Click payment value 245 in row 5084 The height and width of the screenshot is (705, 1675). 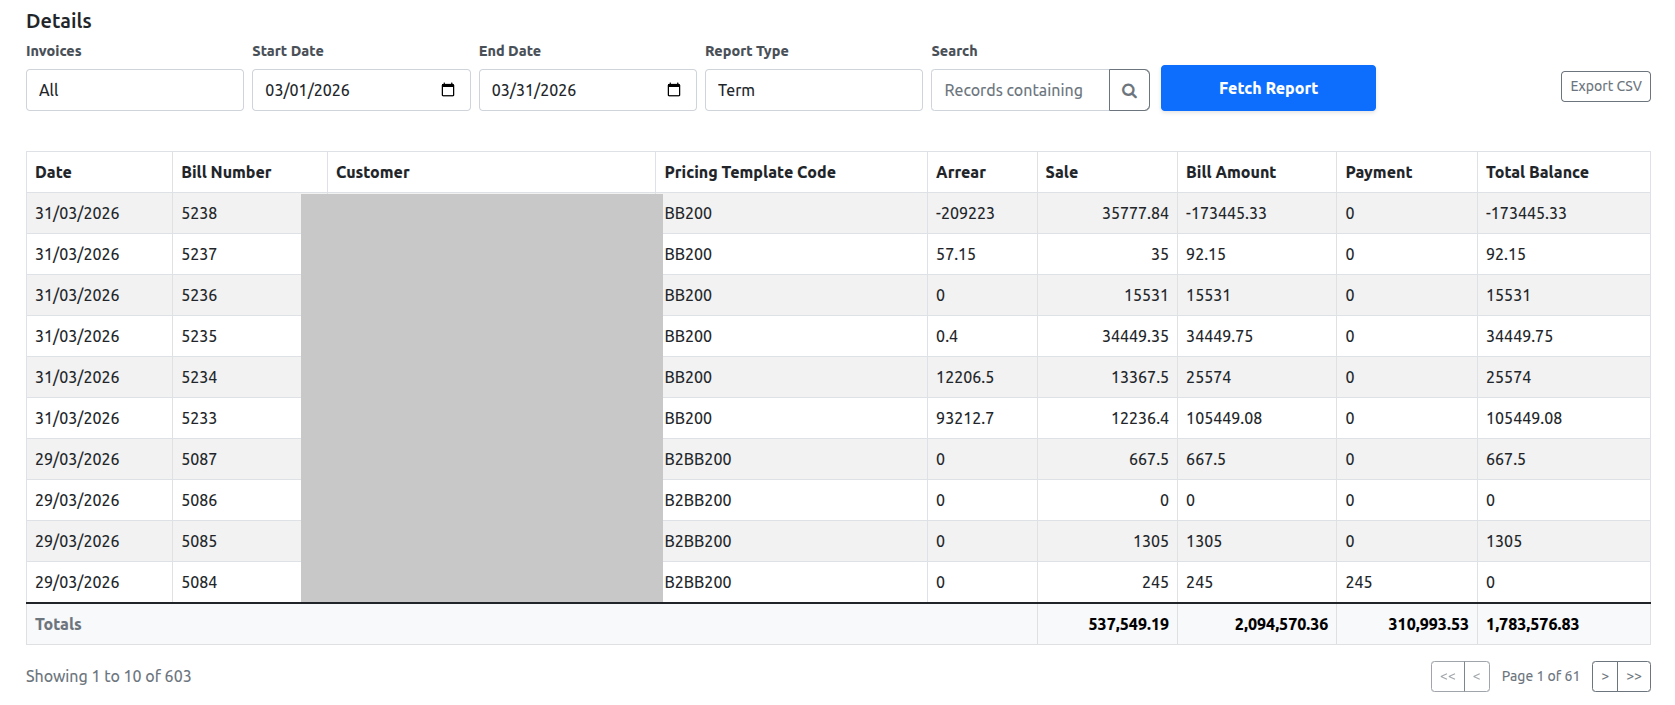pos(1359,582)
